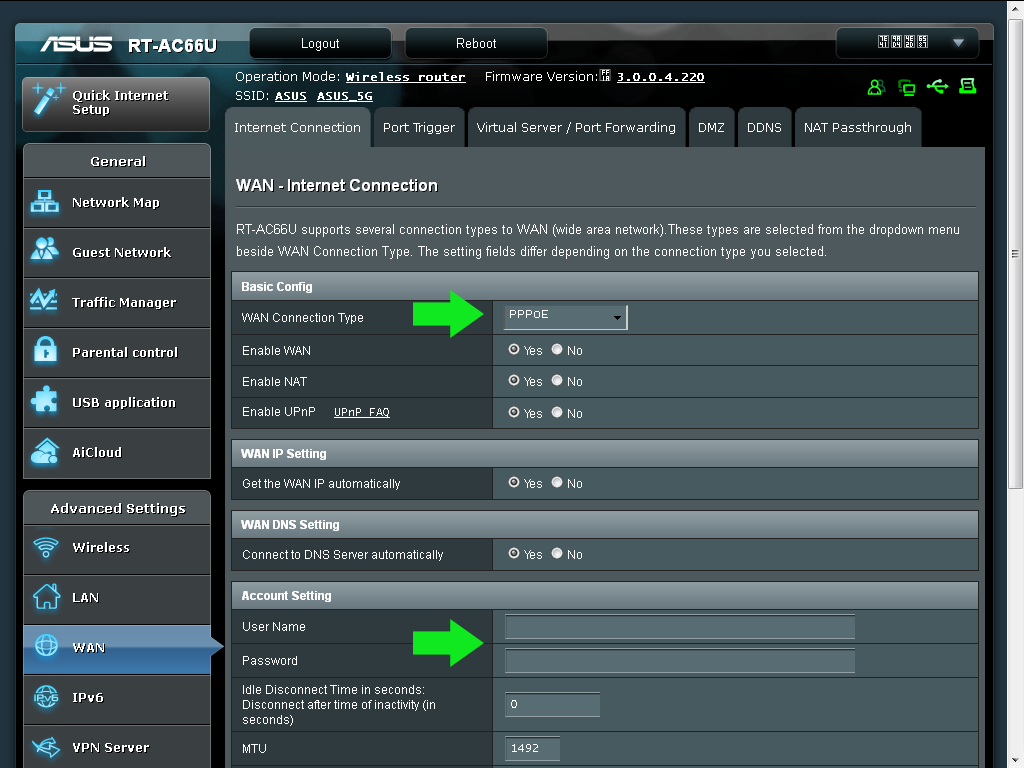Click the Guest Network people icon

click(44, 250)
